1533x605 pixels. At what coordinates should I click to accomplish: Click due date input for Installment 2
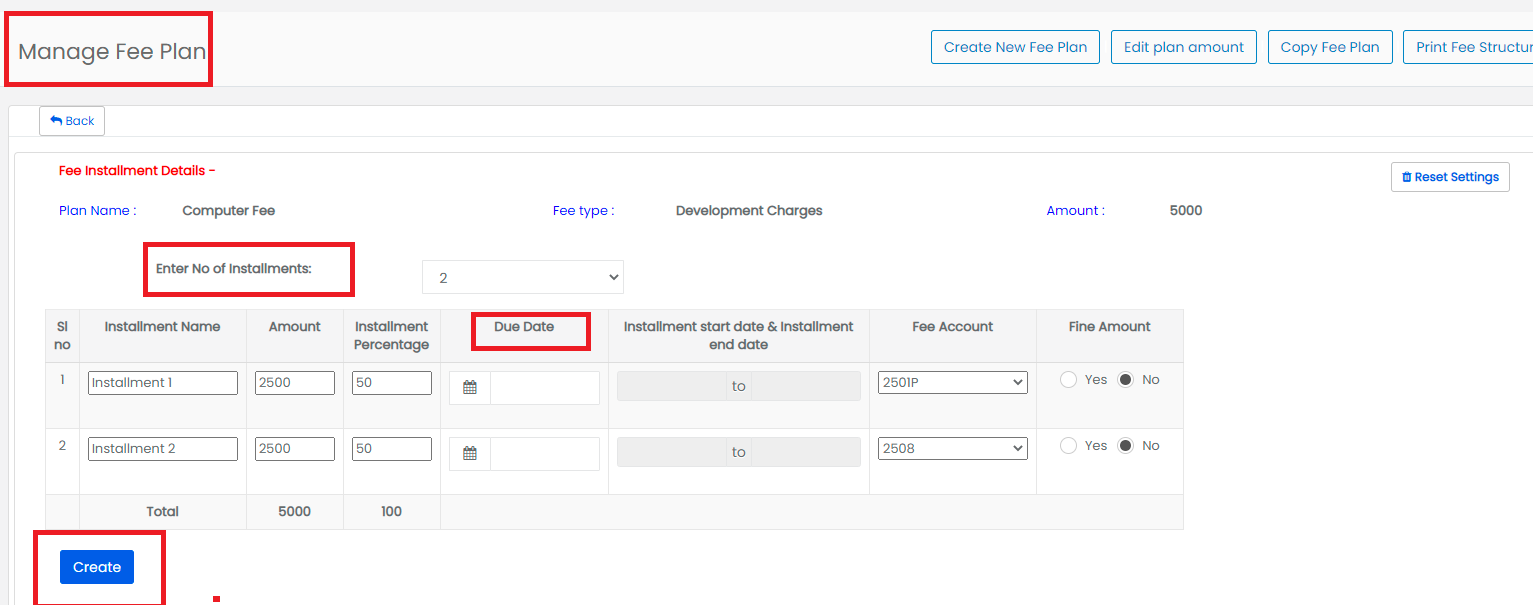pos(545,454)
